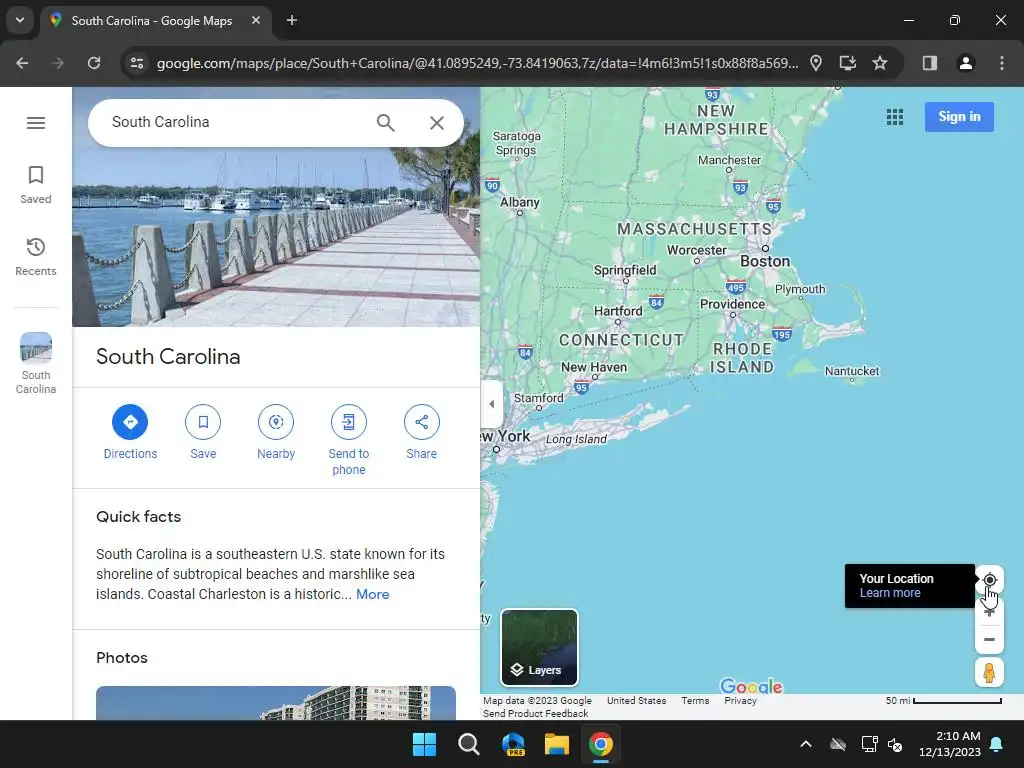Open the tab search dropdown

pyautogui.click(x=20, y=20)
